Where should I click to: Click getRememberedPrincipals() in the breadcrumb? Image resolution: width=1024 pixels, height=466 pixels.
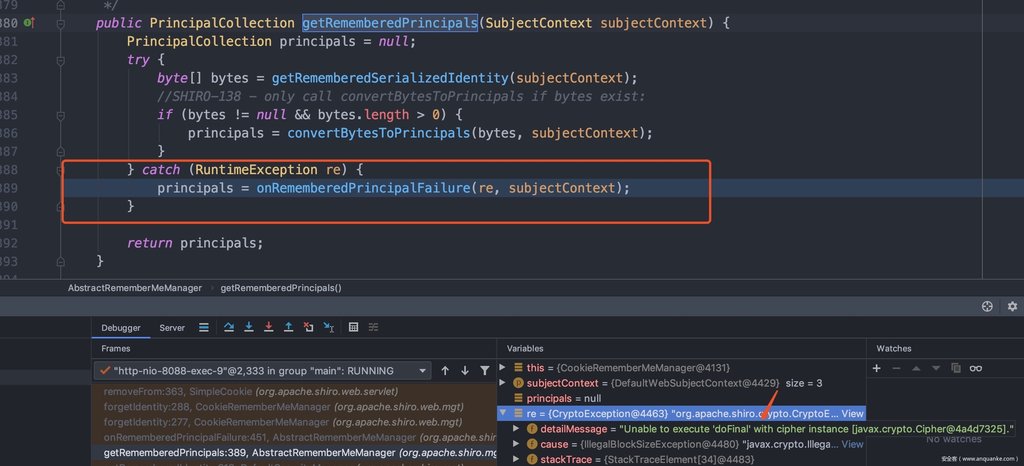(x=281, y=288)
